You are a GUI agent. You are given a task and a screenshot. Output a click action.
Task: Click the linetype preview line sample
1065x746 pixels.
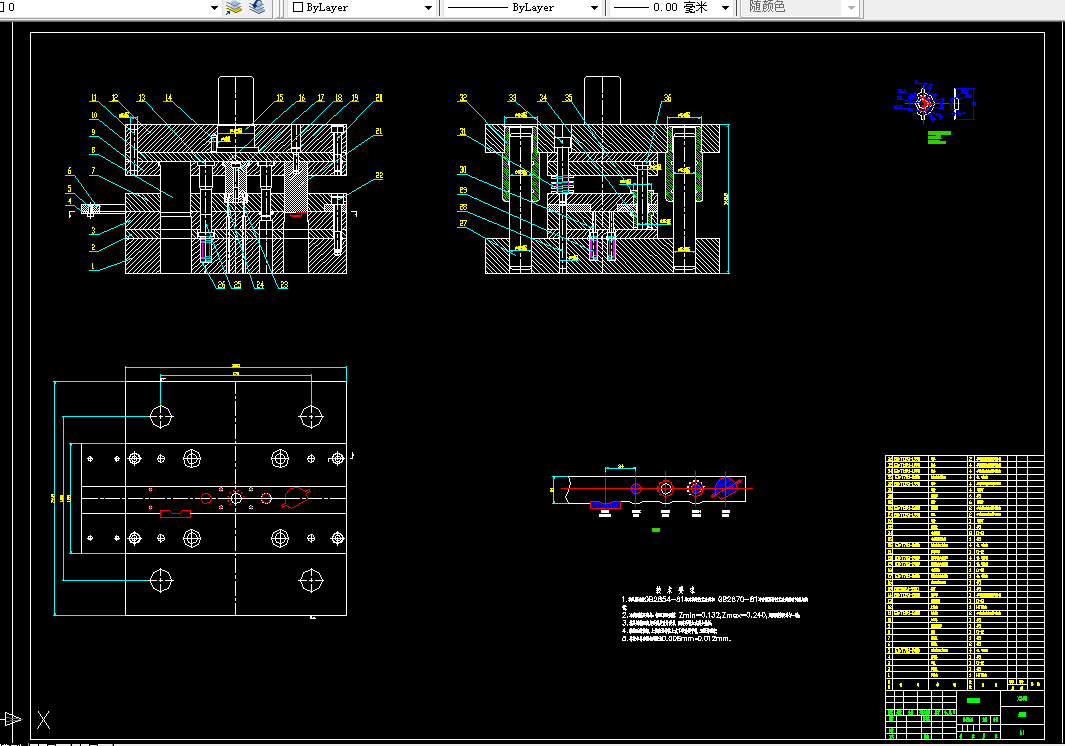(x=477, y=8)
